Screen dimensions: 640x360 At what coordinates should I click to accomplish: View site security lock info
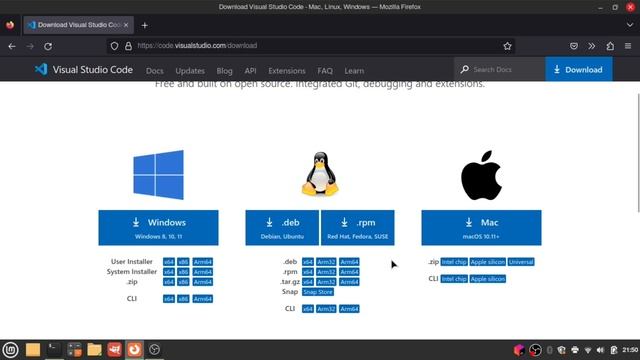[x=128, y=46]
